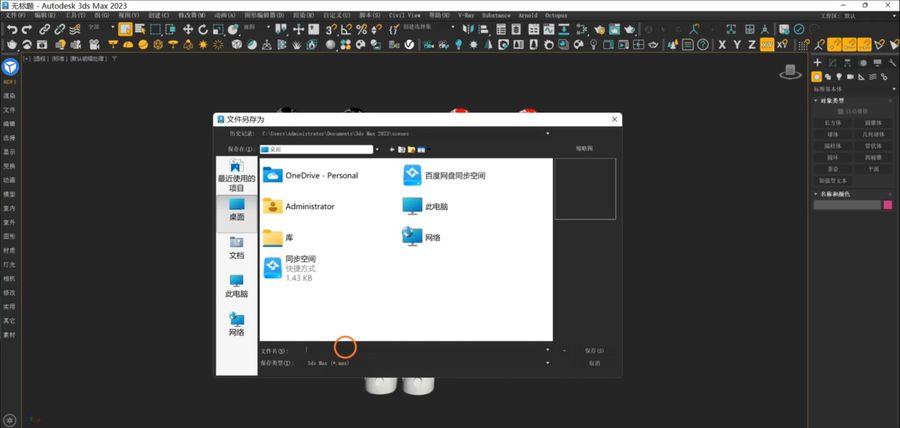Click the ViewCube hat icon in the viewport
The height and width of the screenshot is (428, 900).
tap(790, 72)
